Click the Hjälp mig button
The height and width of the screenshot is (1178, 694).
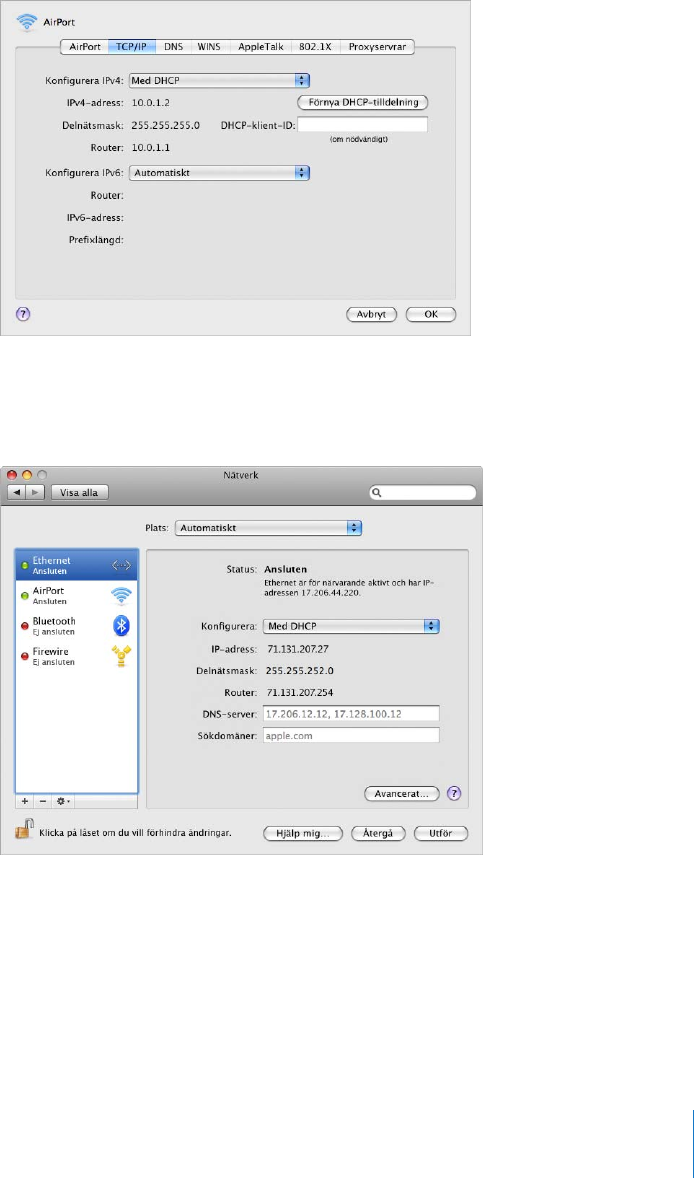coord(303,833)
